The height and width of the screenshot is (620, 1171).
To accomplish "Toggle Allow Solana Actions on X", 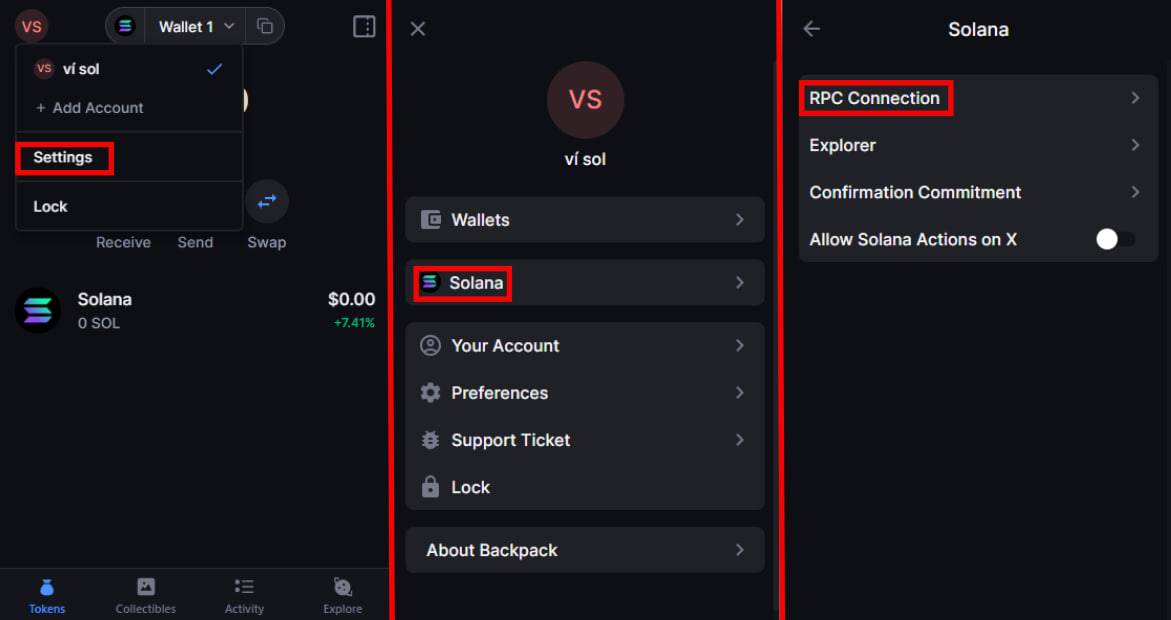I will tap(1115, 239).
